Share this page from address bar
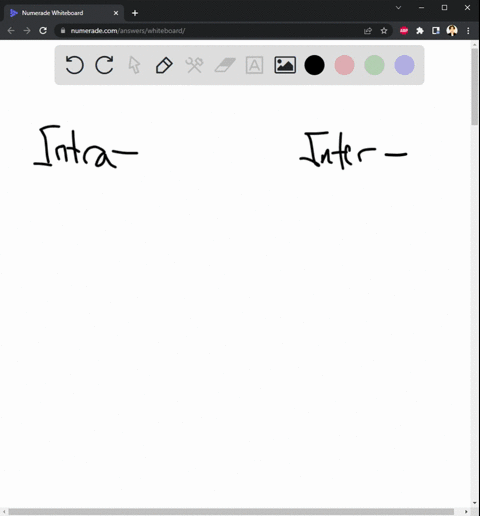This screenshot has width=480, height=516. pyautogui.click(x=368, y=31)
